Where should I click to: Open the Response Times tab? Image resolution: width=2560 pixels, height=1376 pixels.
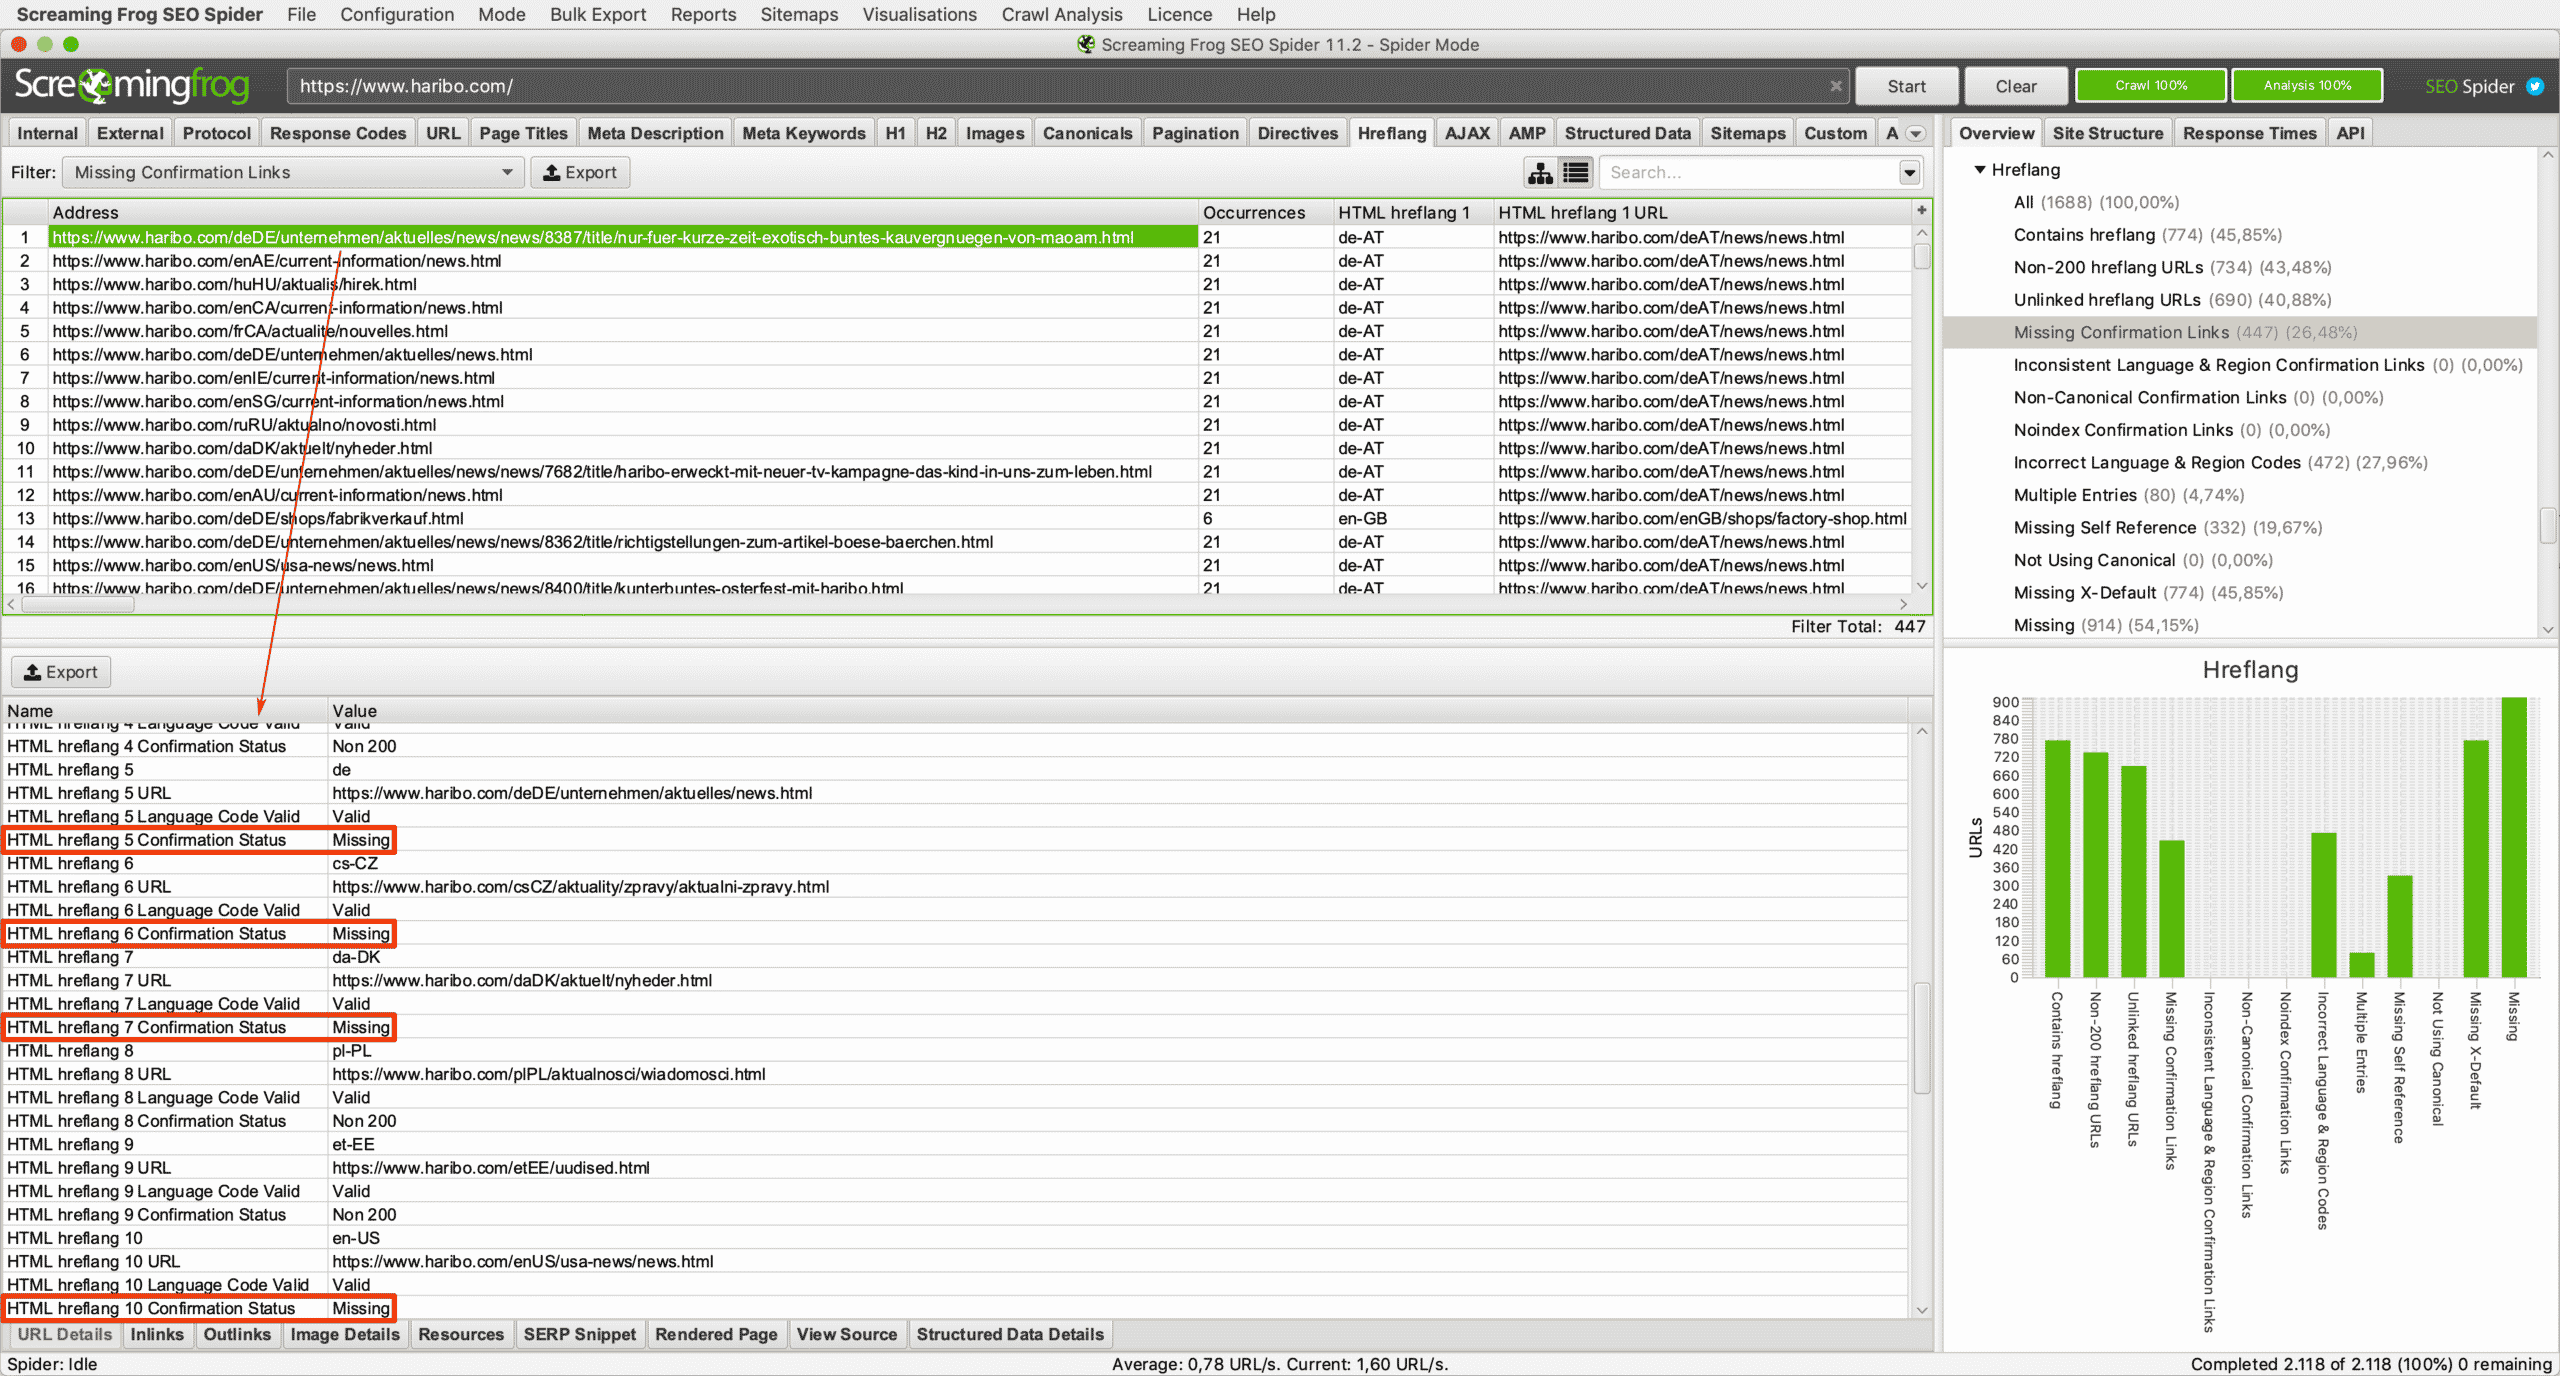[2249, 133]
